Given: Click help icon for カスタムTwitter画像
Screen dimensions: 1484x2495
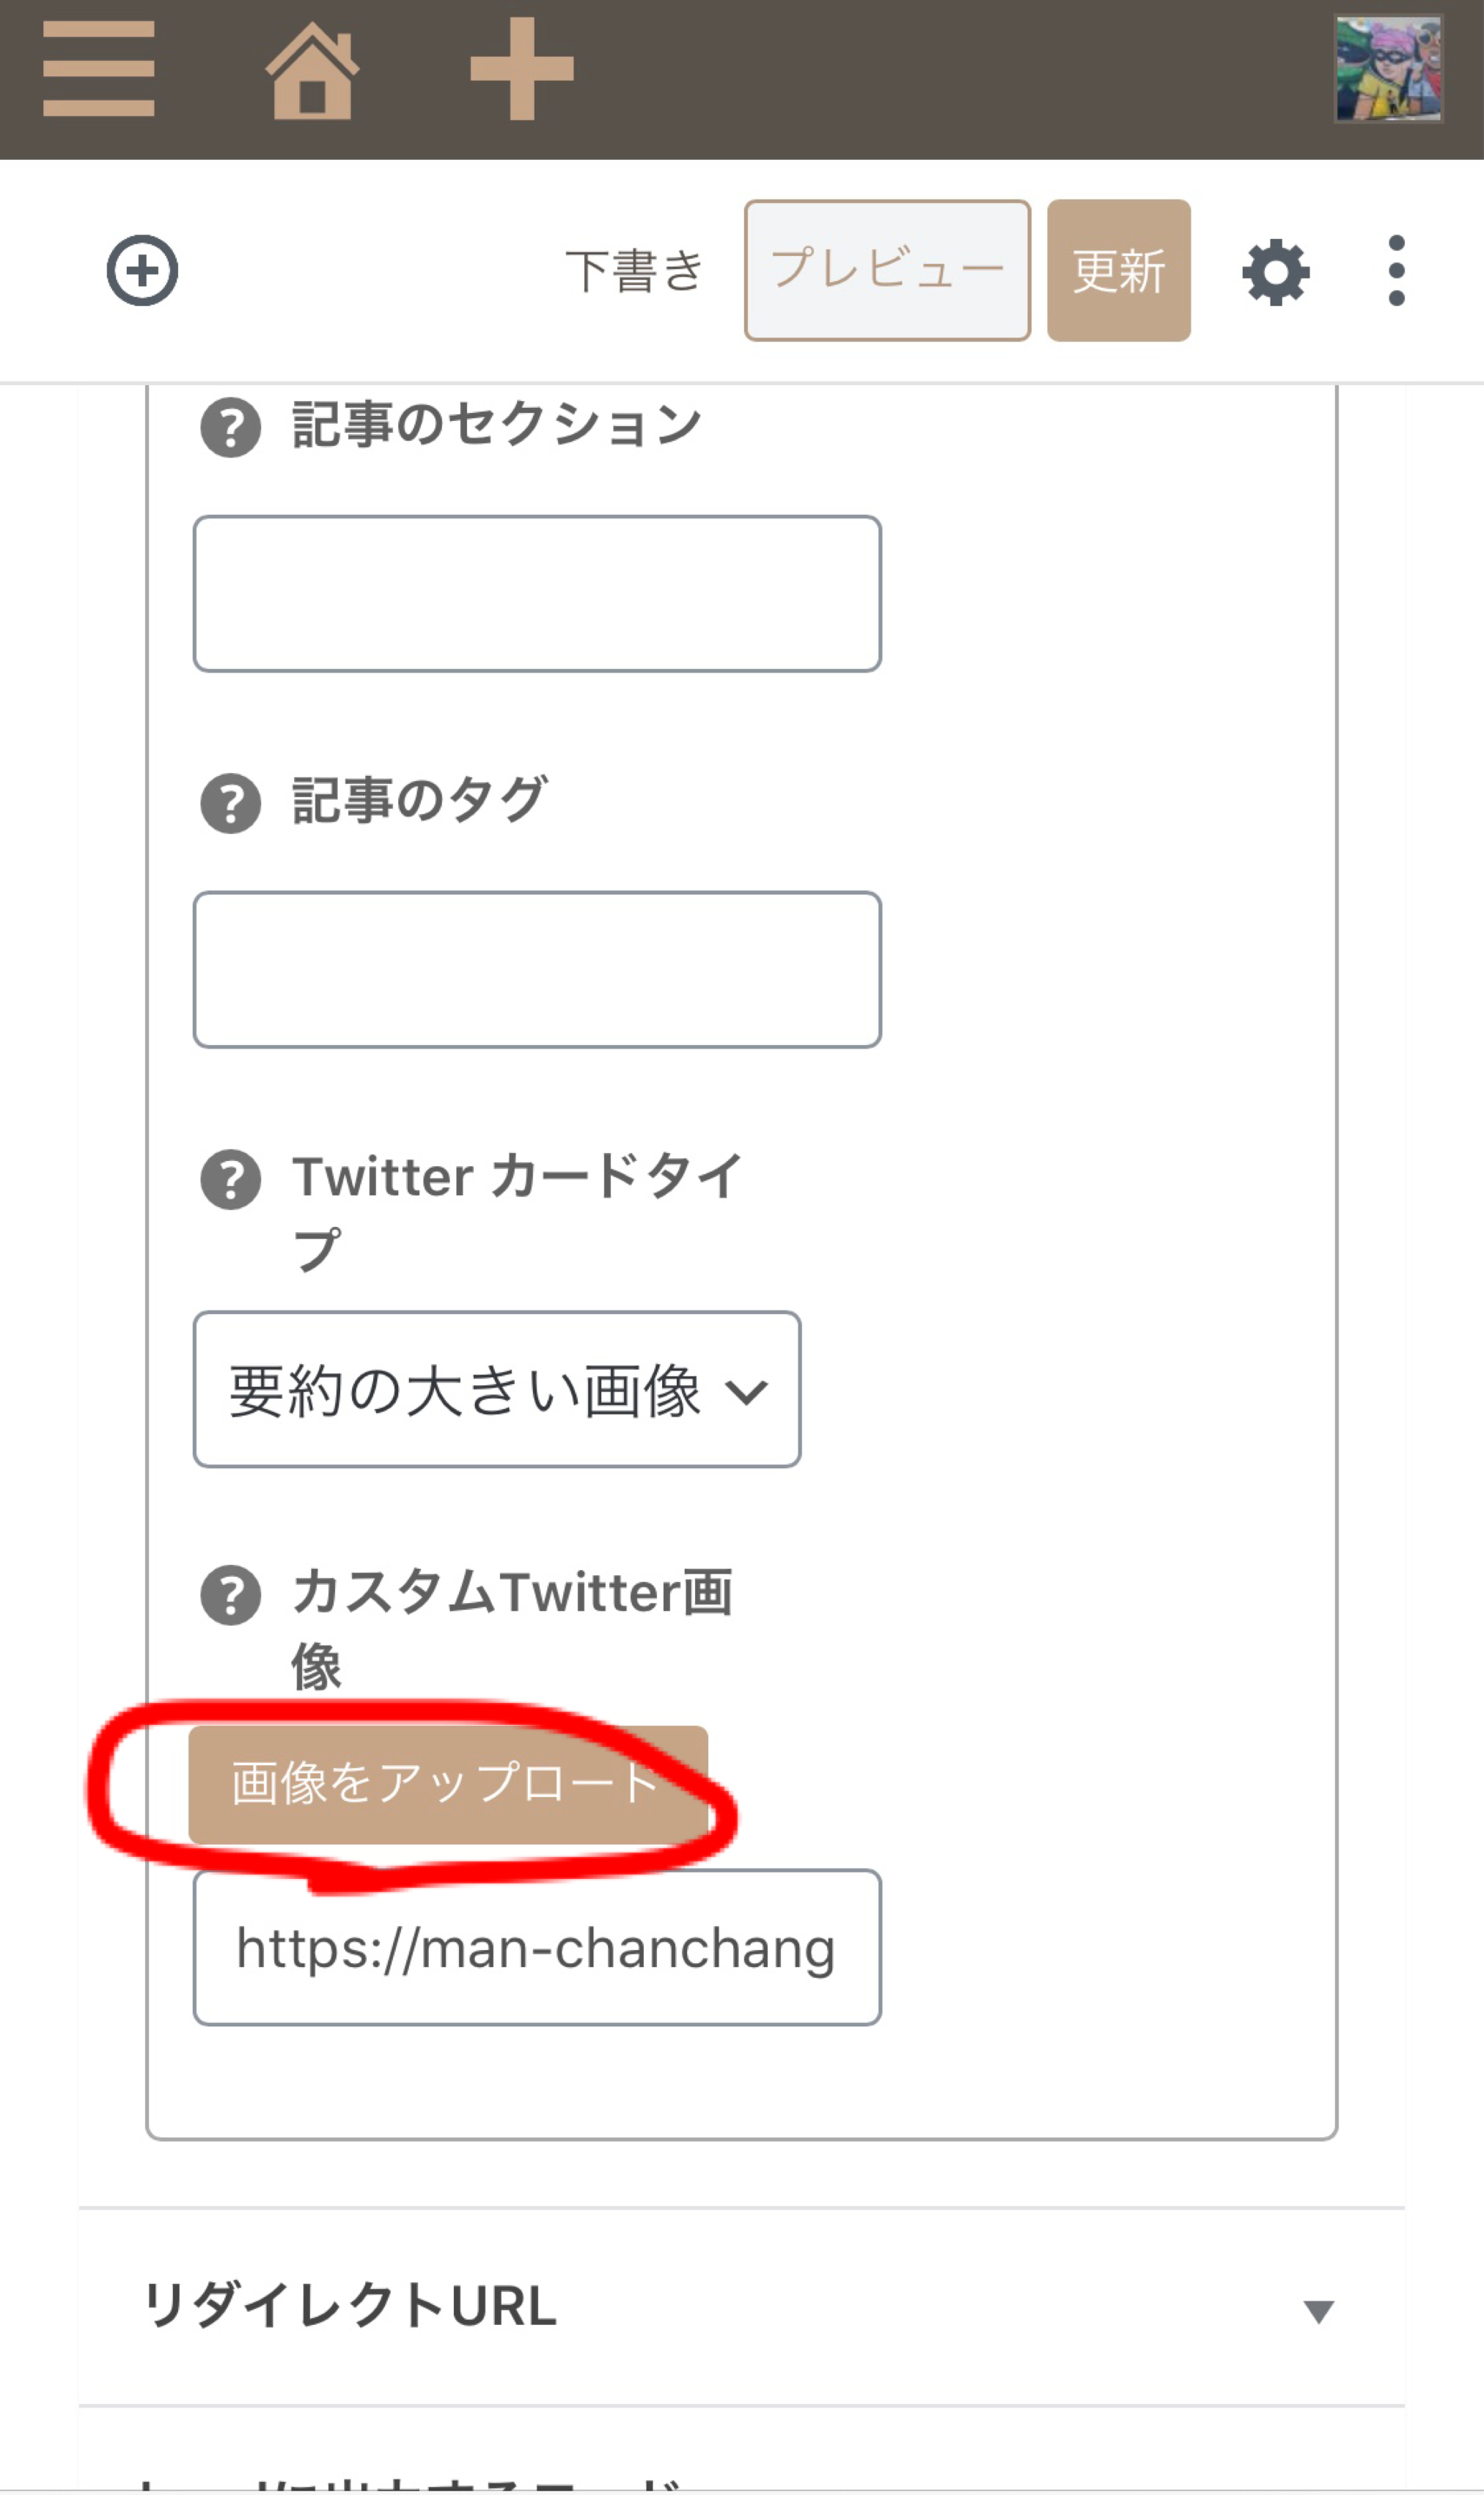Looking at the screenshot, I should (x=231, y=1595).
